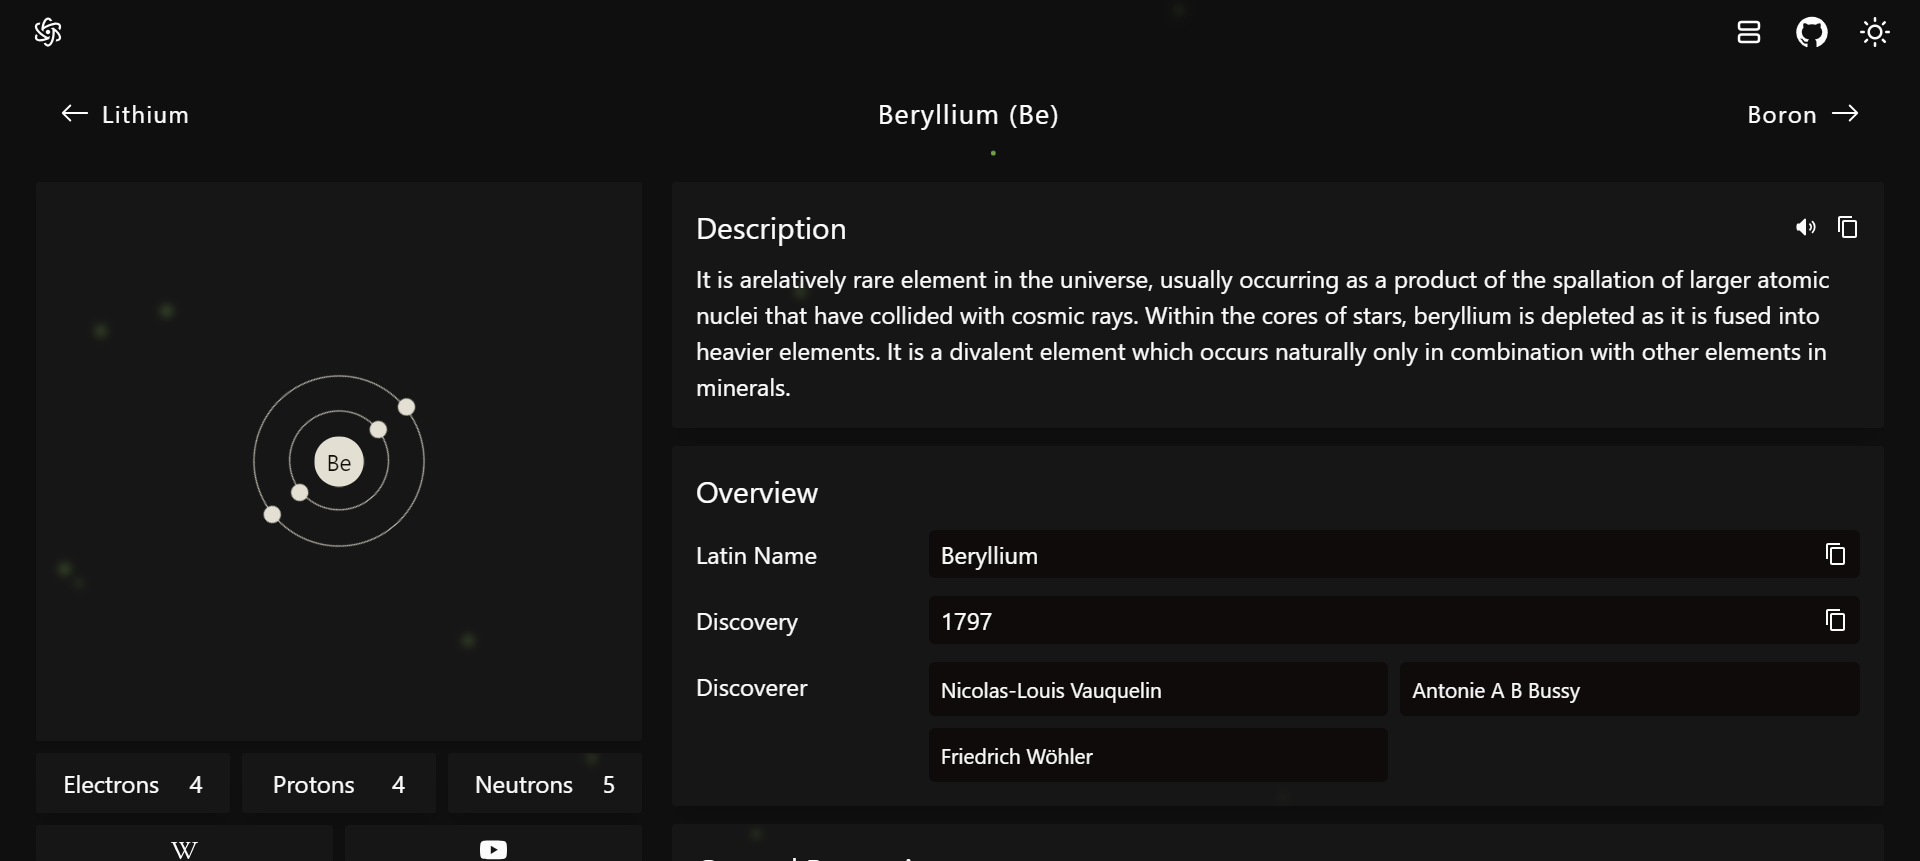Open the YouTube video button
This screenshot has width=1920, height=861.
point(493,848)
